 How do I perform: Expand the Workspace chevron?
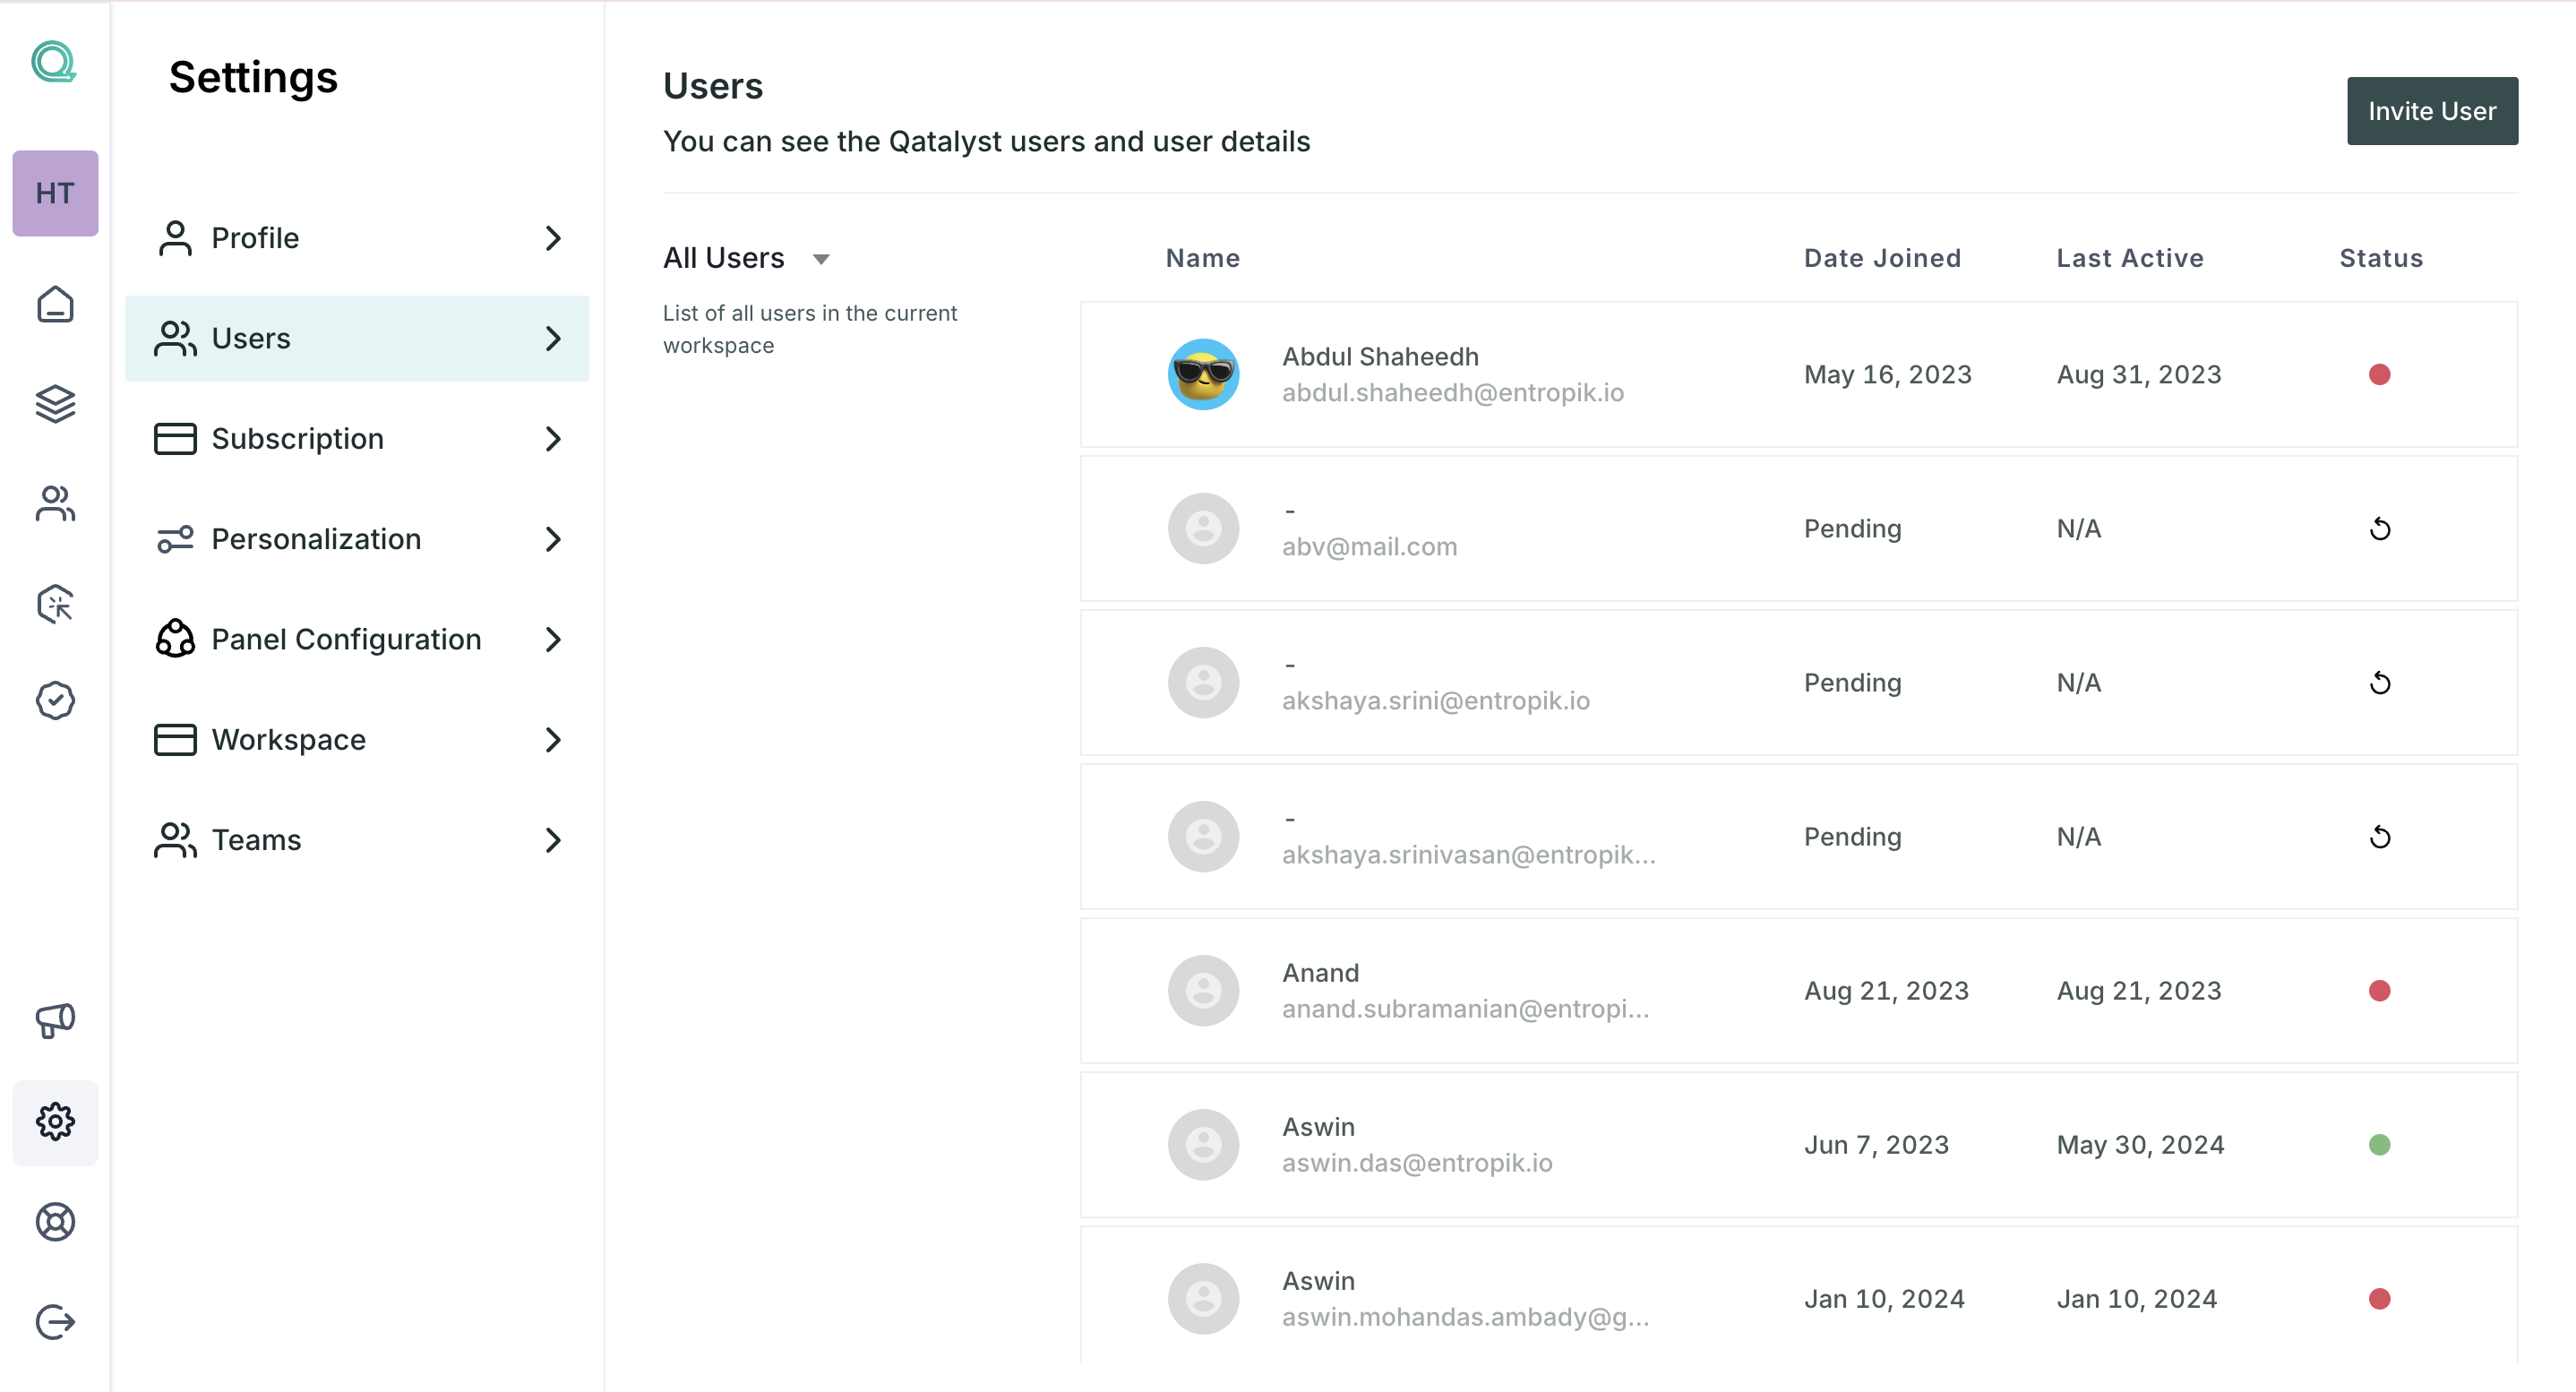[553, 739]
